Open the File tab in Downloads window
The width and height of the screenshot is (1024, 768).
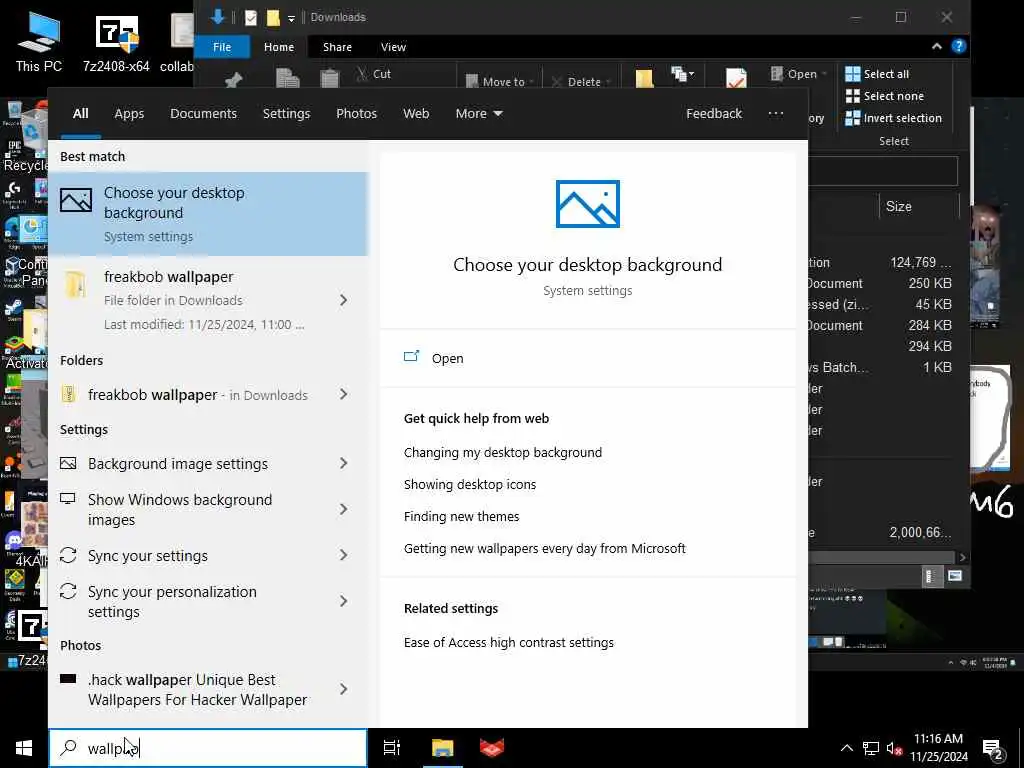click(x=222, y=47)
